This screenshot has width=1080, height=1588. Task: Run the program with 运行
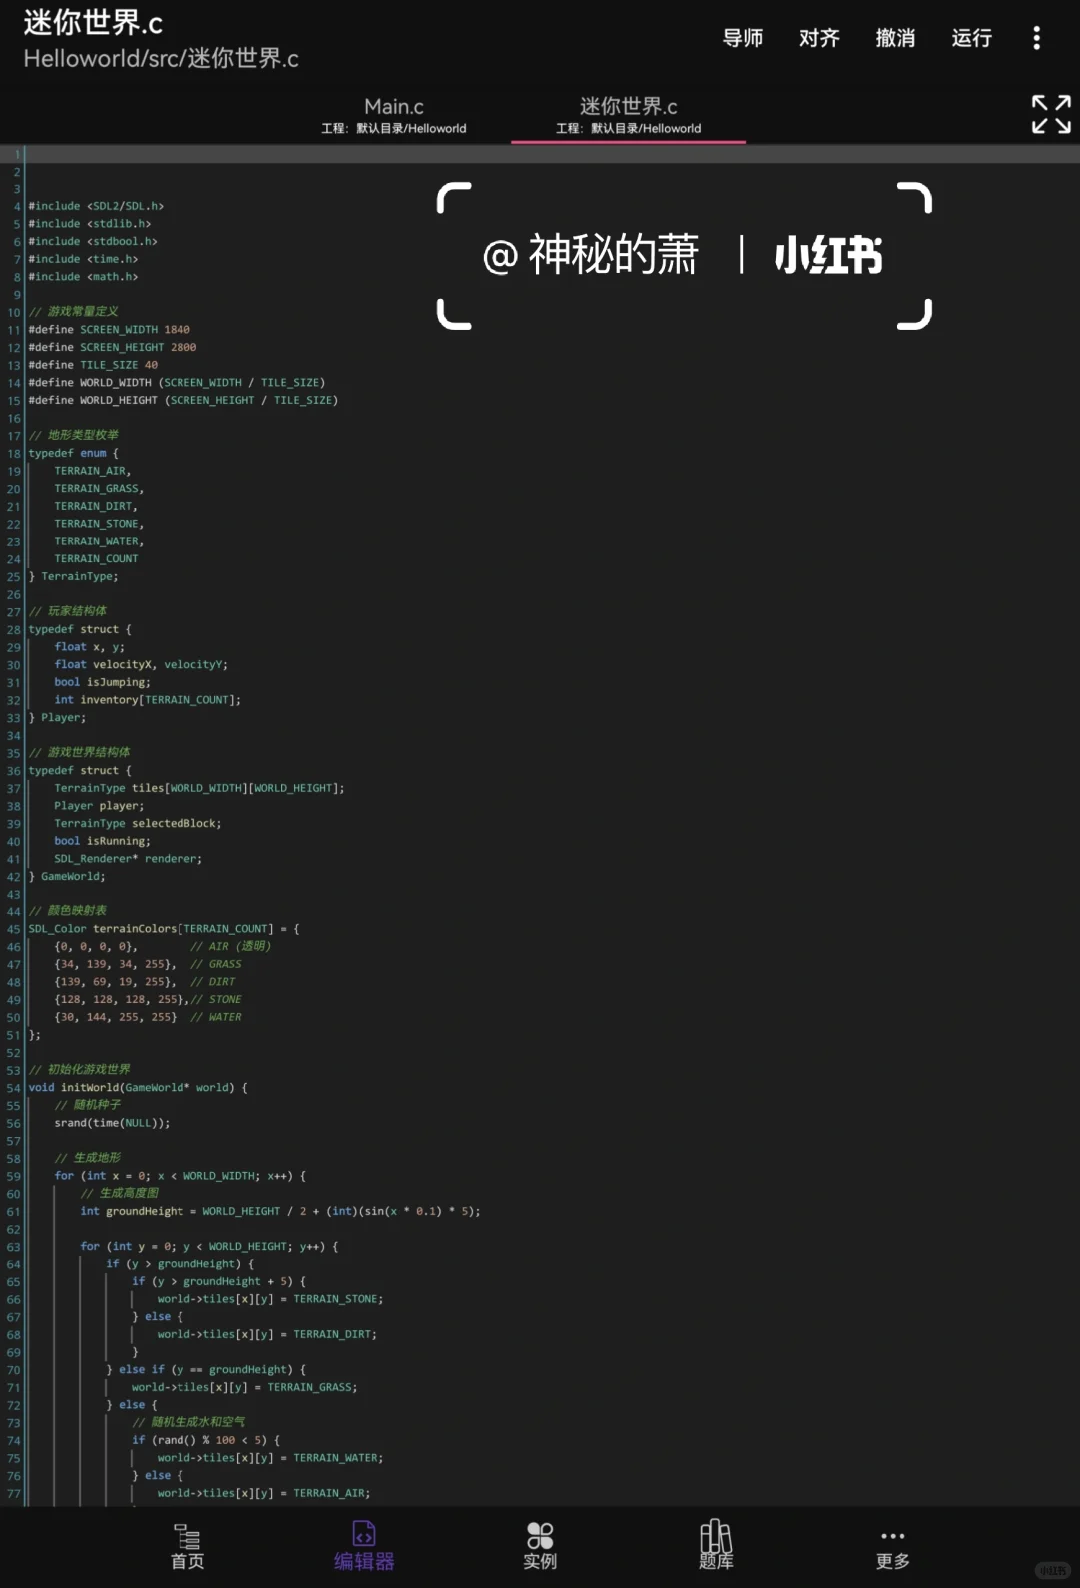pos(972,38)
